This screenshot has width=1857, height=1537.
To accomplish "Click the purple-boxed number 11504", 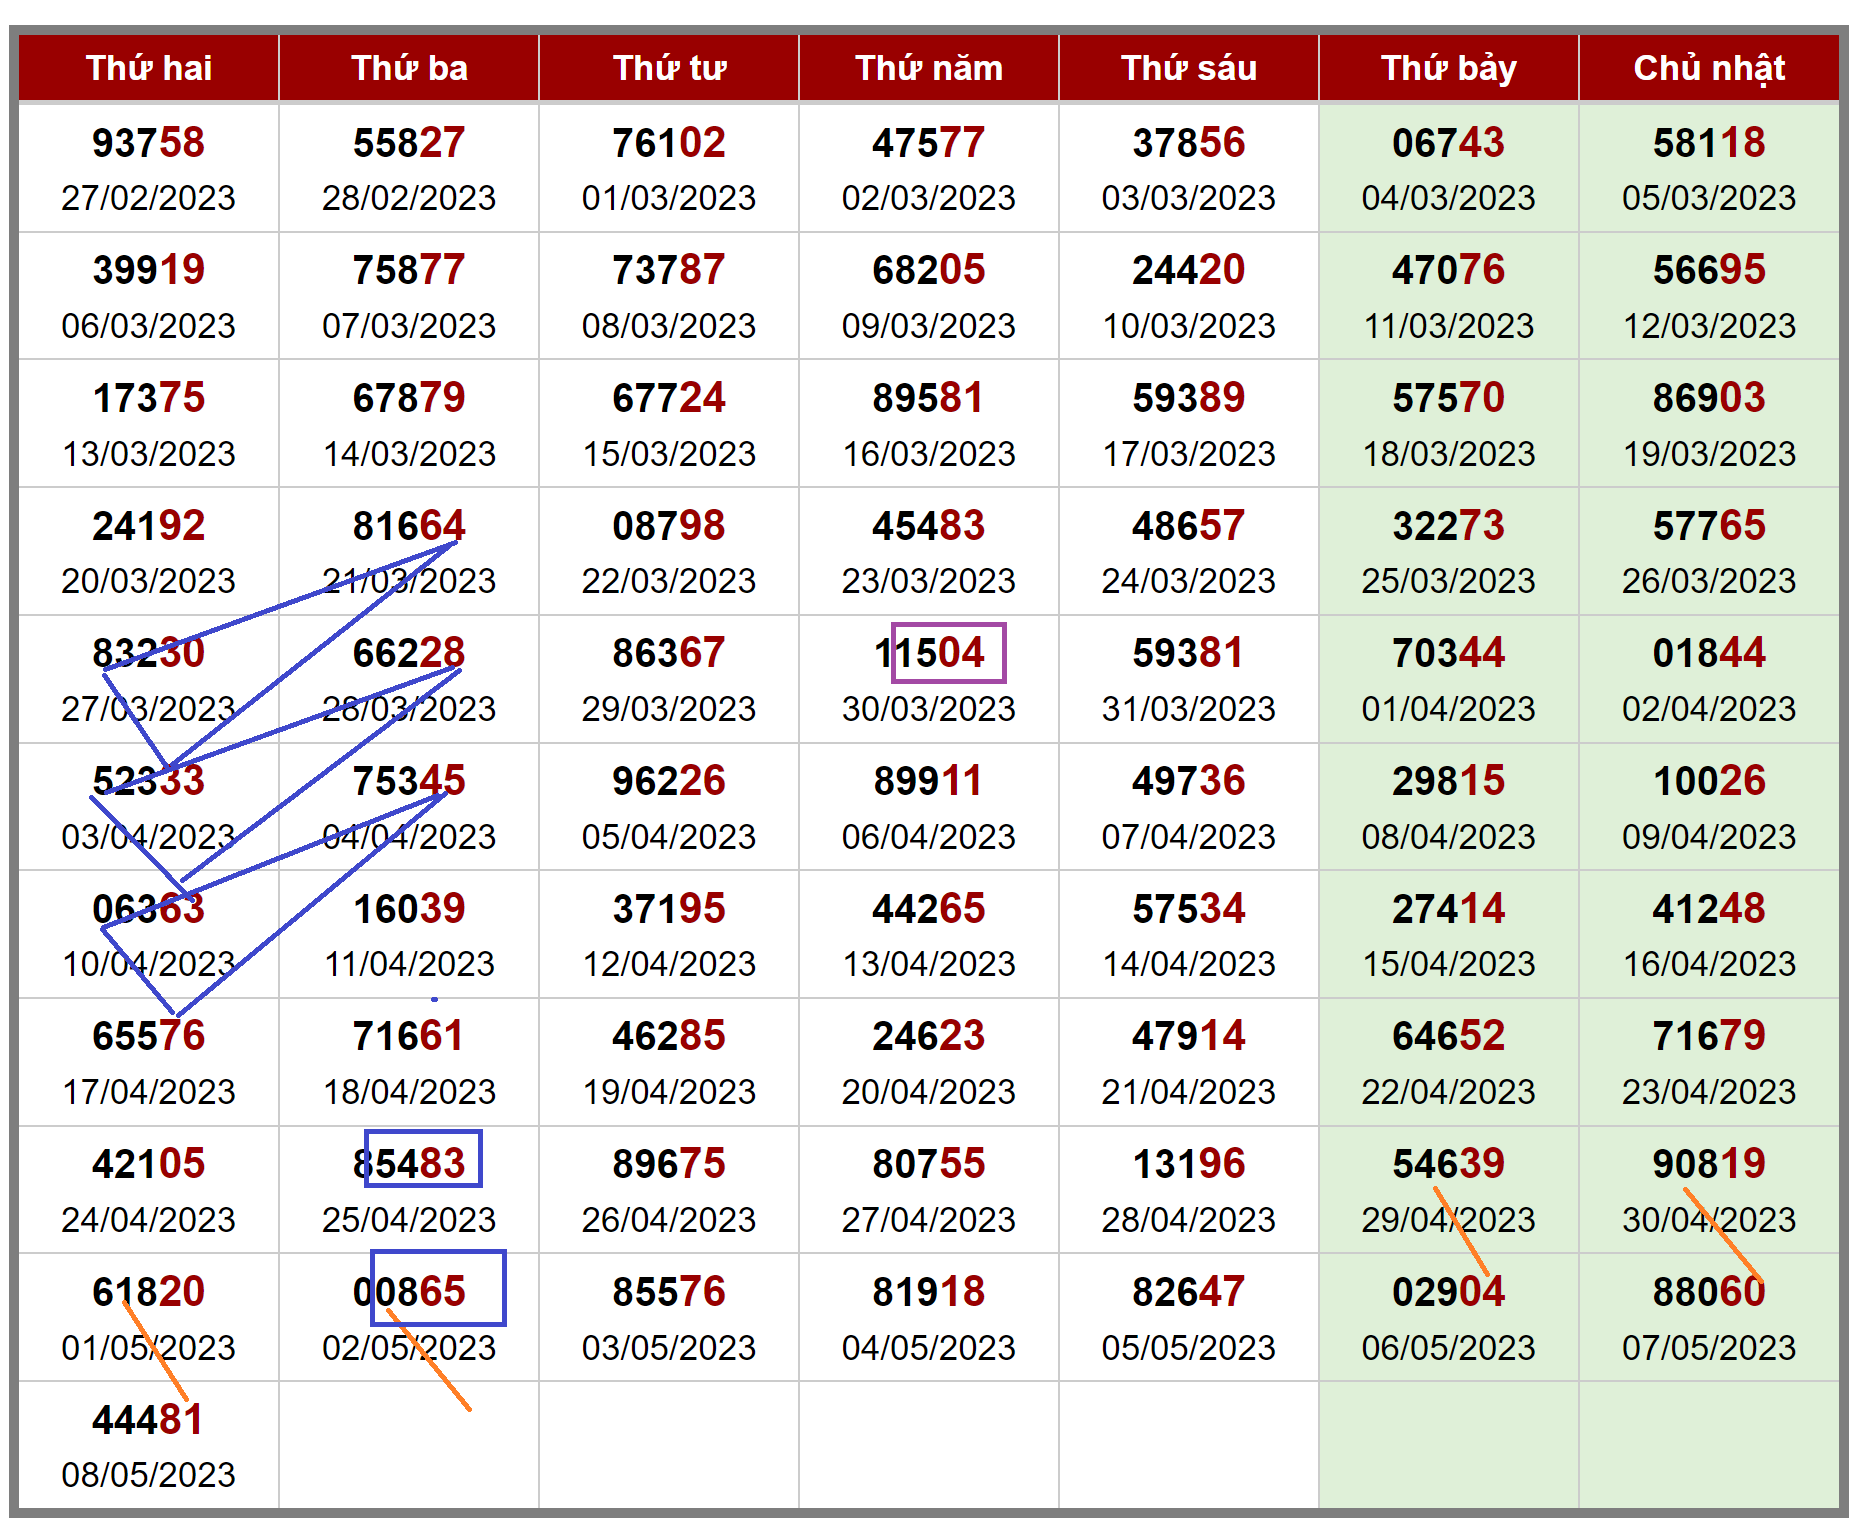I will click(929, 653).
